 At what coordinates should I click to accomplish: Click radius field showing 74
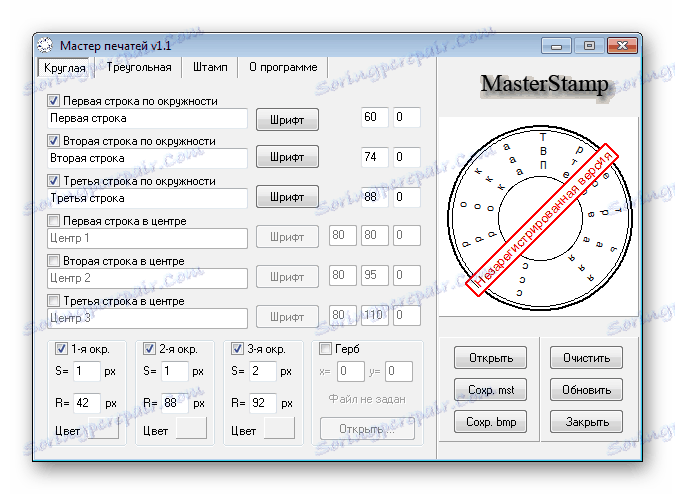click(x=375, y=157)
